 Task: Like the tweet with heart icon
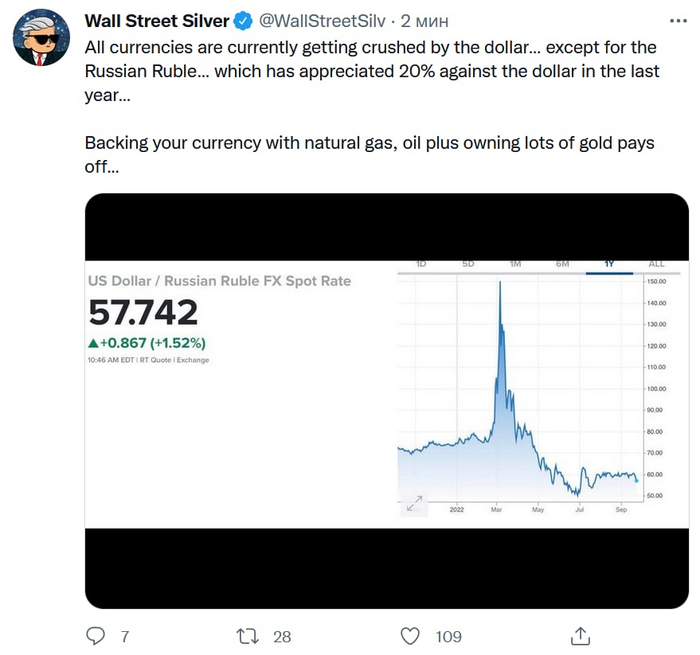(x=410, y=635)
